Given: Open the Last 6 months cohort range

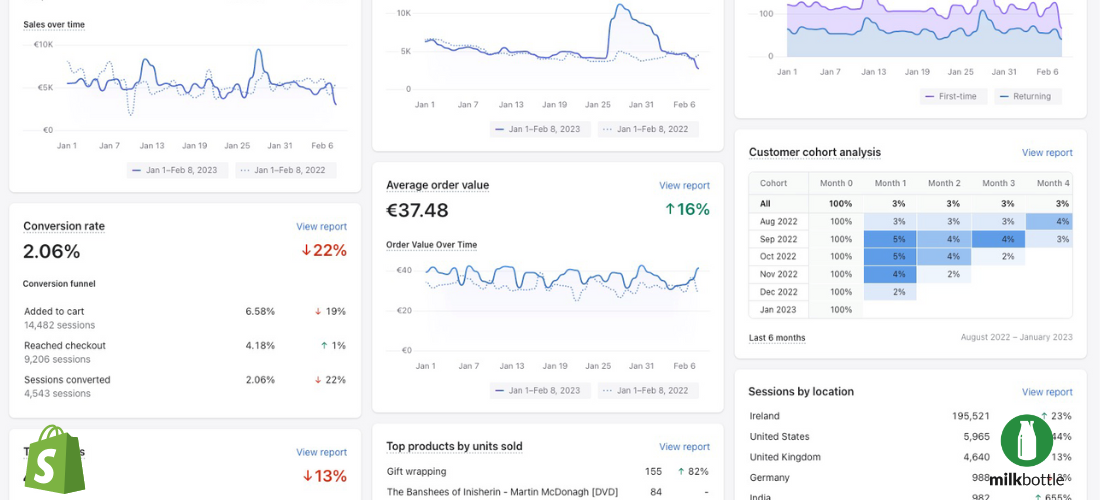Looking at the screenshot, I should point(777,338).
